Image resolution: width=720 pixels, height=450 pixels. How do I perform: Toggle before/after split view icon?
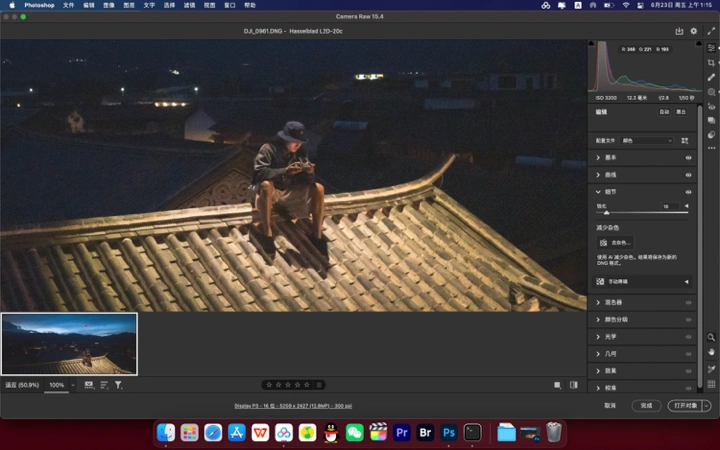(573, 385)
